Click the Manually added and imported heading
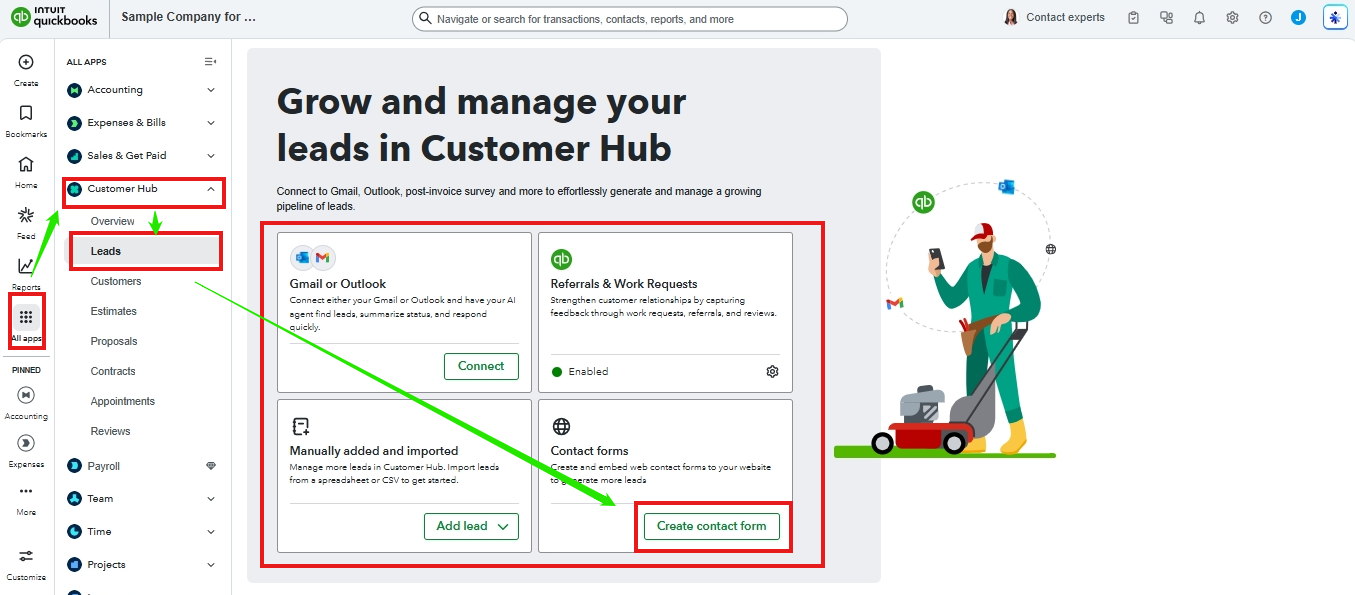 click(x=374, y=451)
